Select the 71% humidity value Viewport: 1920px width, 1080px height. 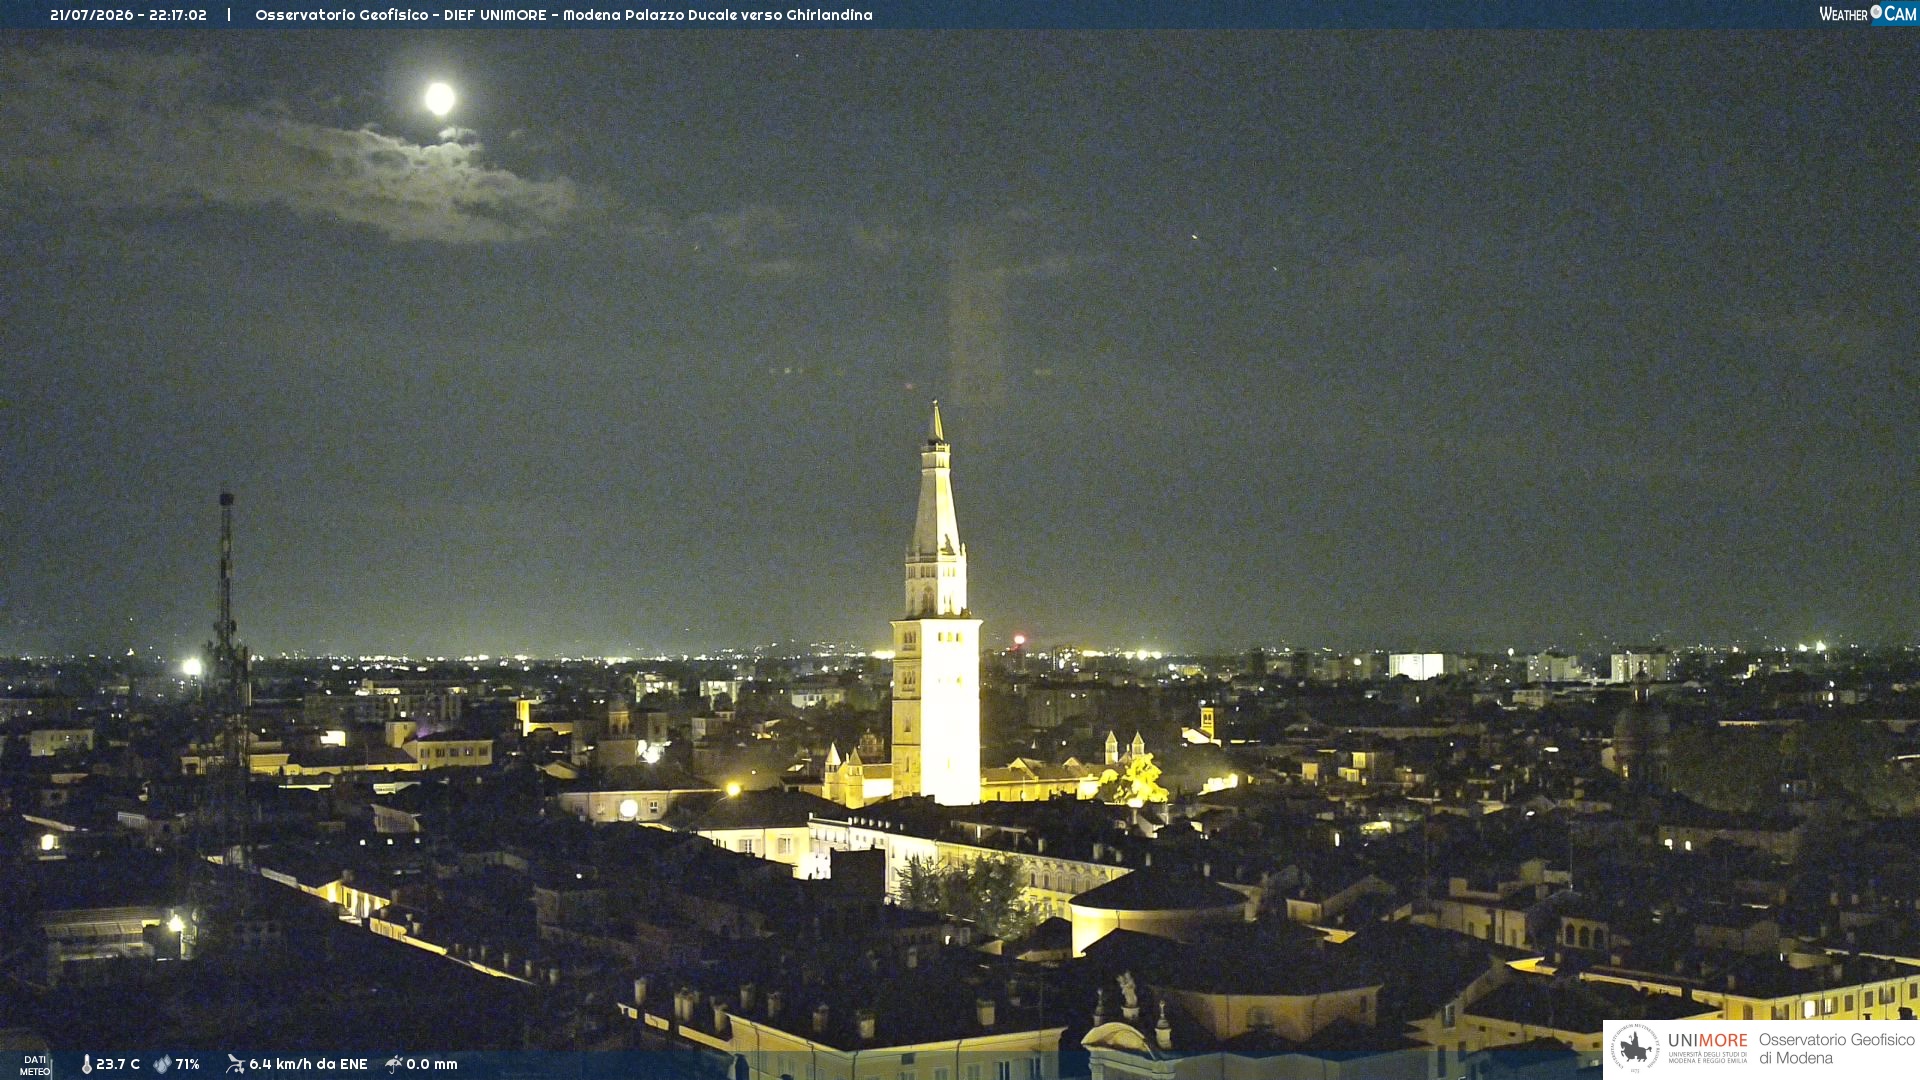(187, 1064)
